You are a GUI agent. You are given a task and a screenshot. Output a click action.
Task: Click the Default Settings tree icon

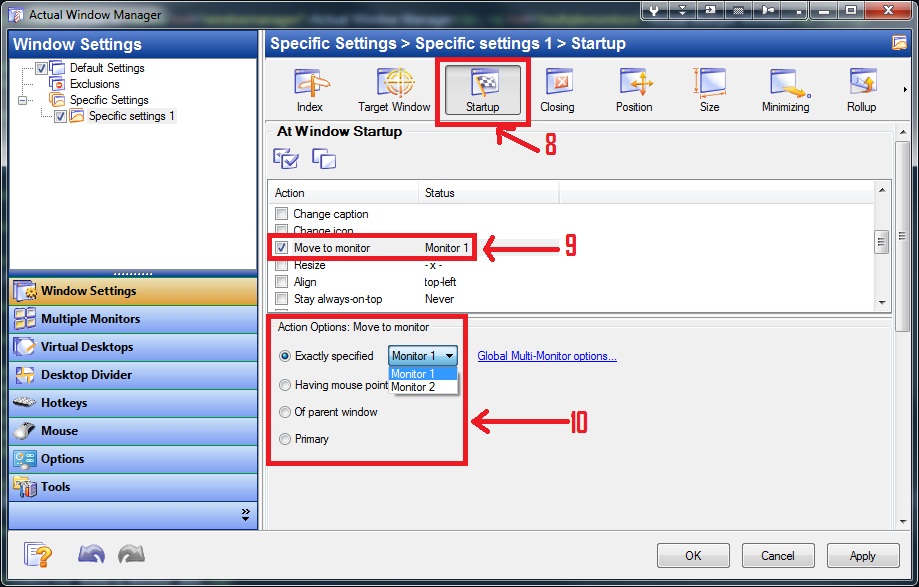pyautogui.click(x=57, y=68)
